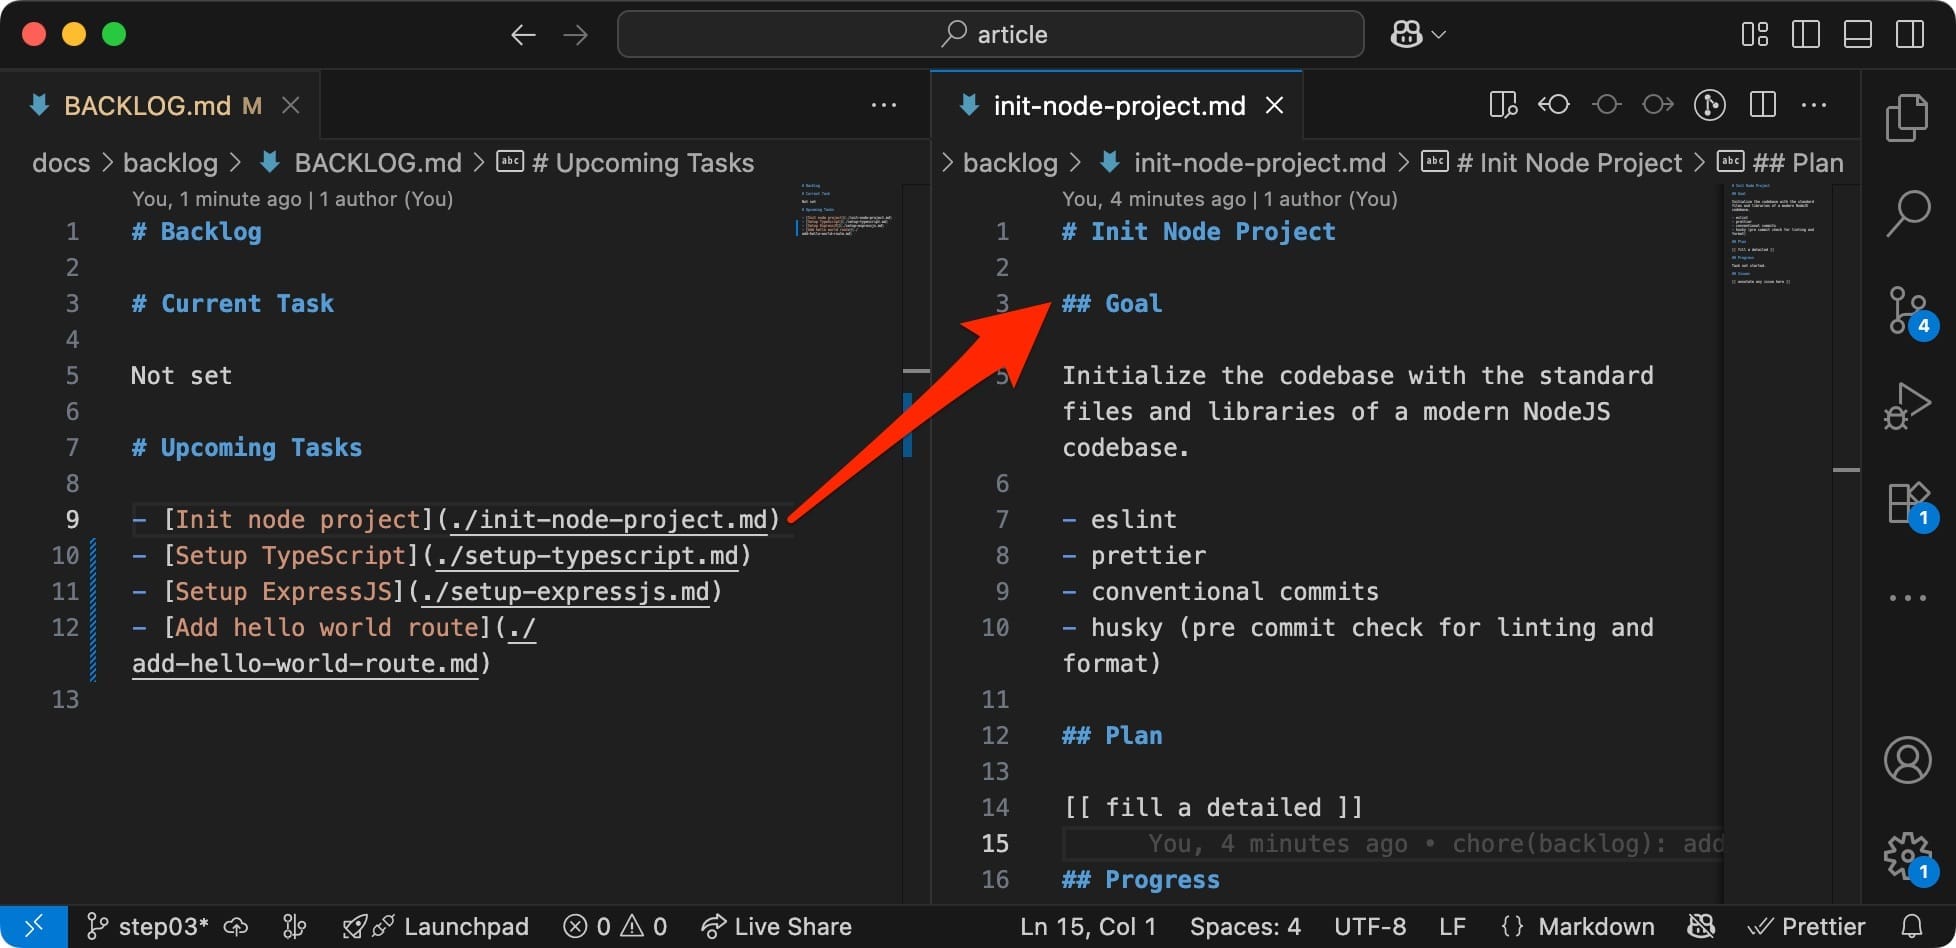Toggle the bottom panel visibility

coord(1858,33)
